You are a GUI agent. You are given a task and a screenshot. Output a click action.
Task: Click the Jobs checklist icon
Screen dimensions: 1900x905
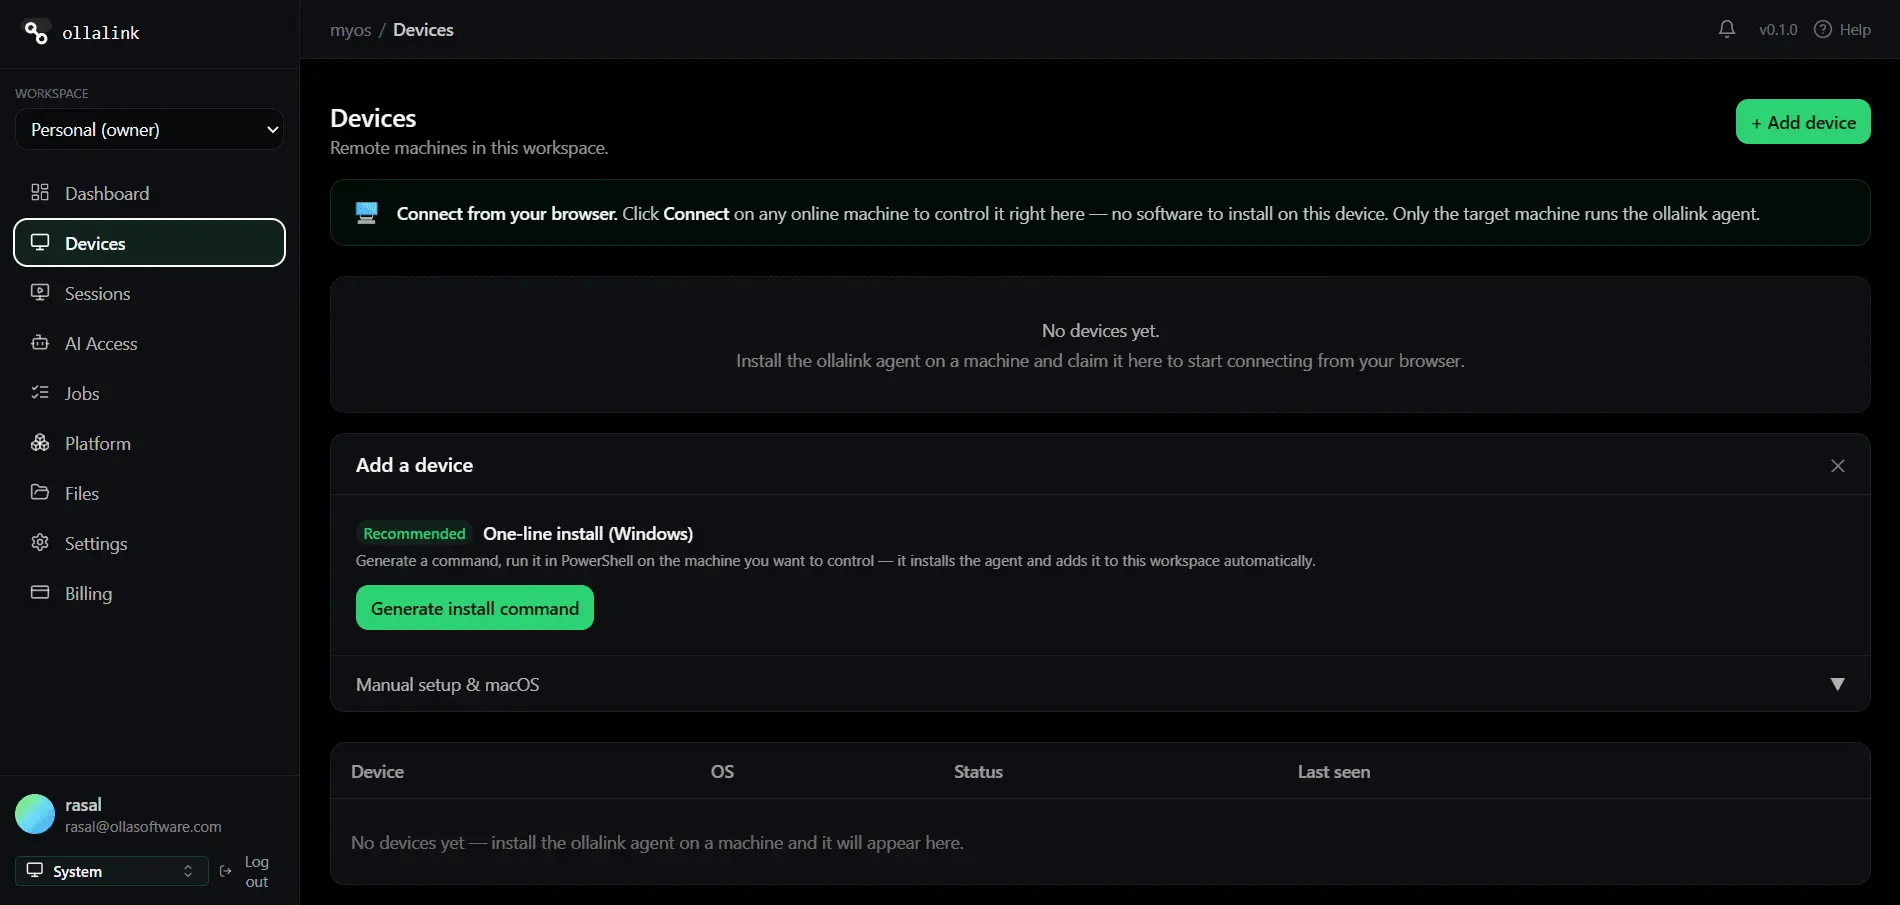point(40,392)
